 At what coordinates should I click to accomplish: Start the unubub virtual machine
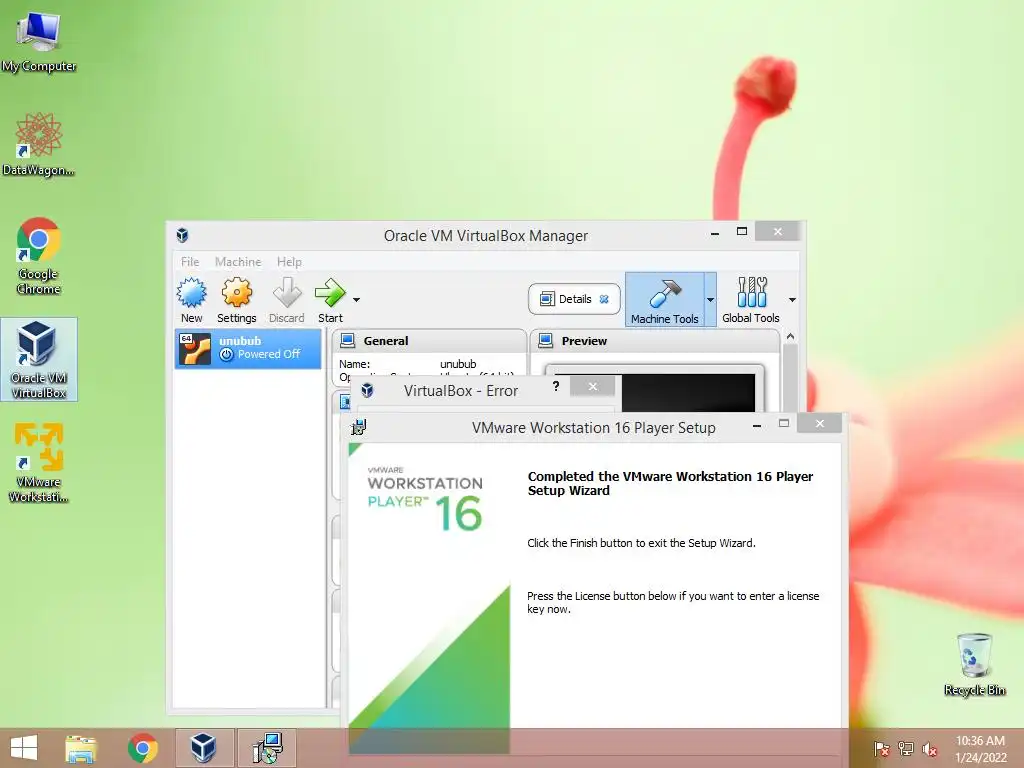[330, 300]
